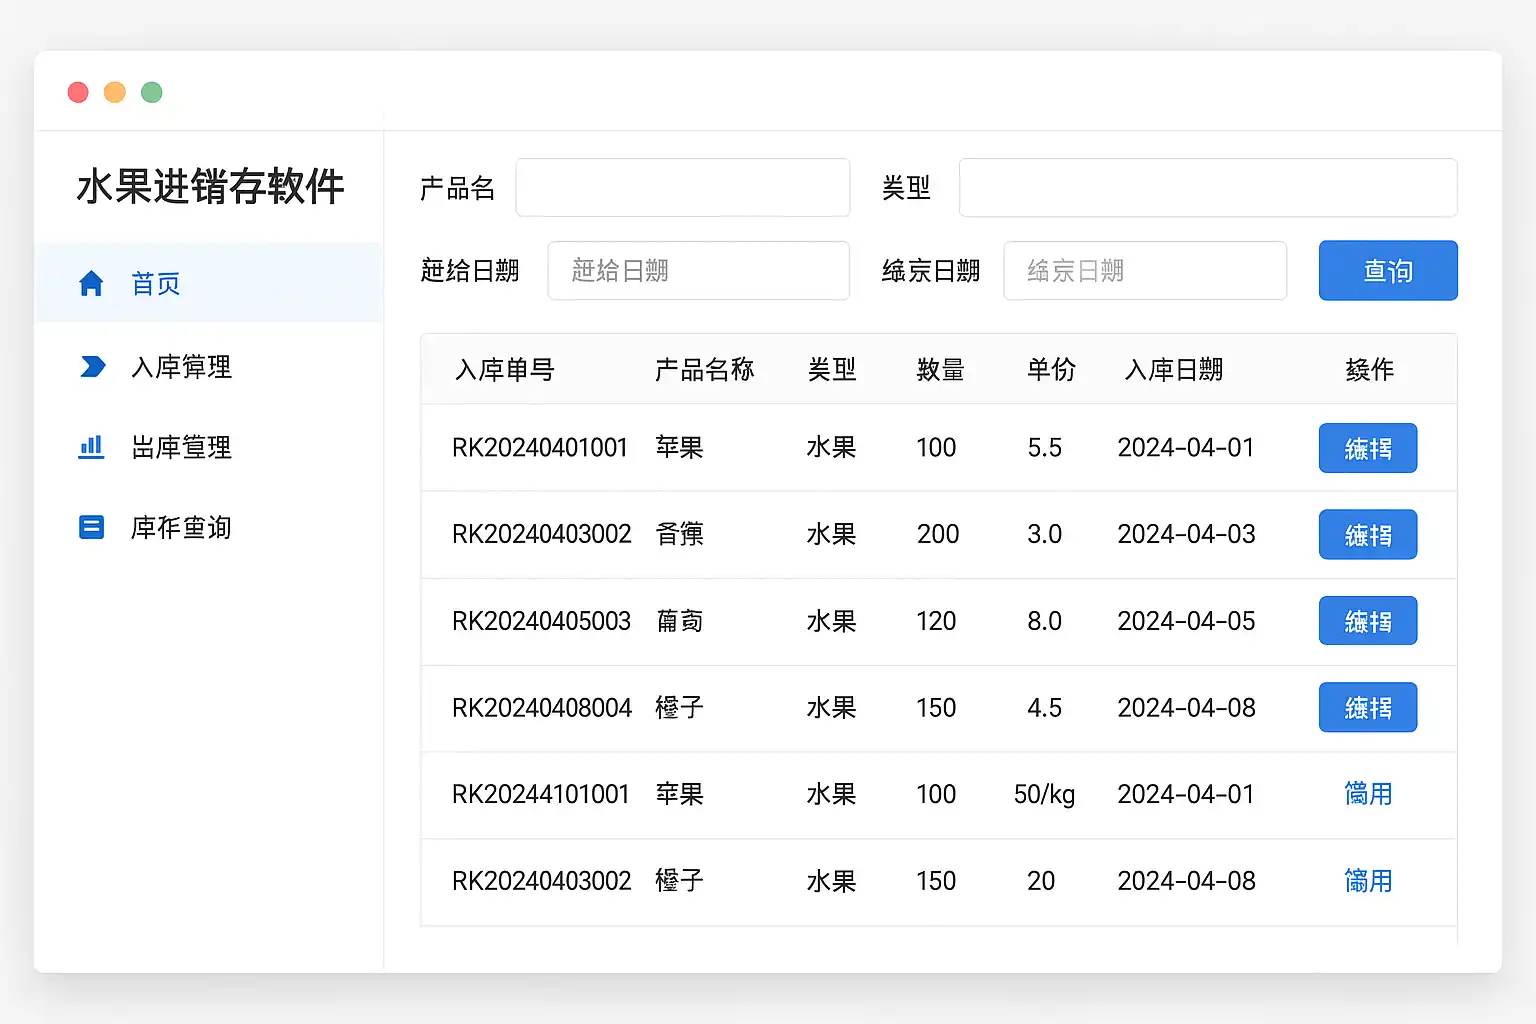Click the blue link in RK20244101001 row
The width and height of the screenshot is (1536, 1024).
click(1367, 794)
